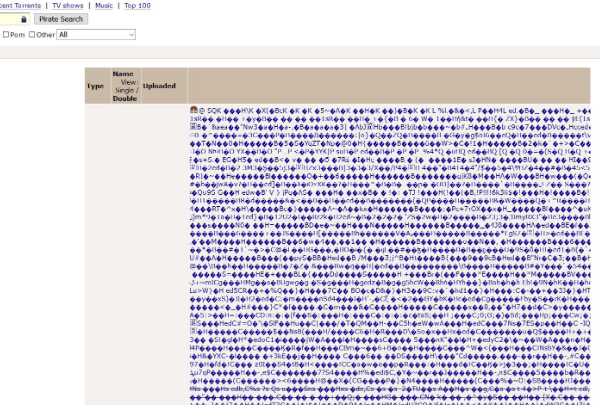Open the Recent Torrents link

20,6
